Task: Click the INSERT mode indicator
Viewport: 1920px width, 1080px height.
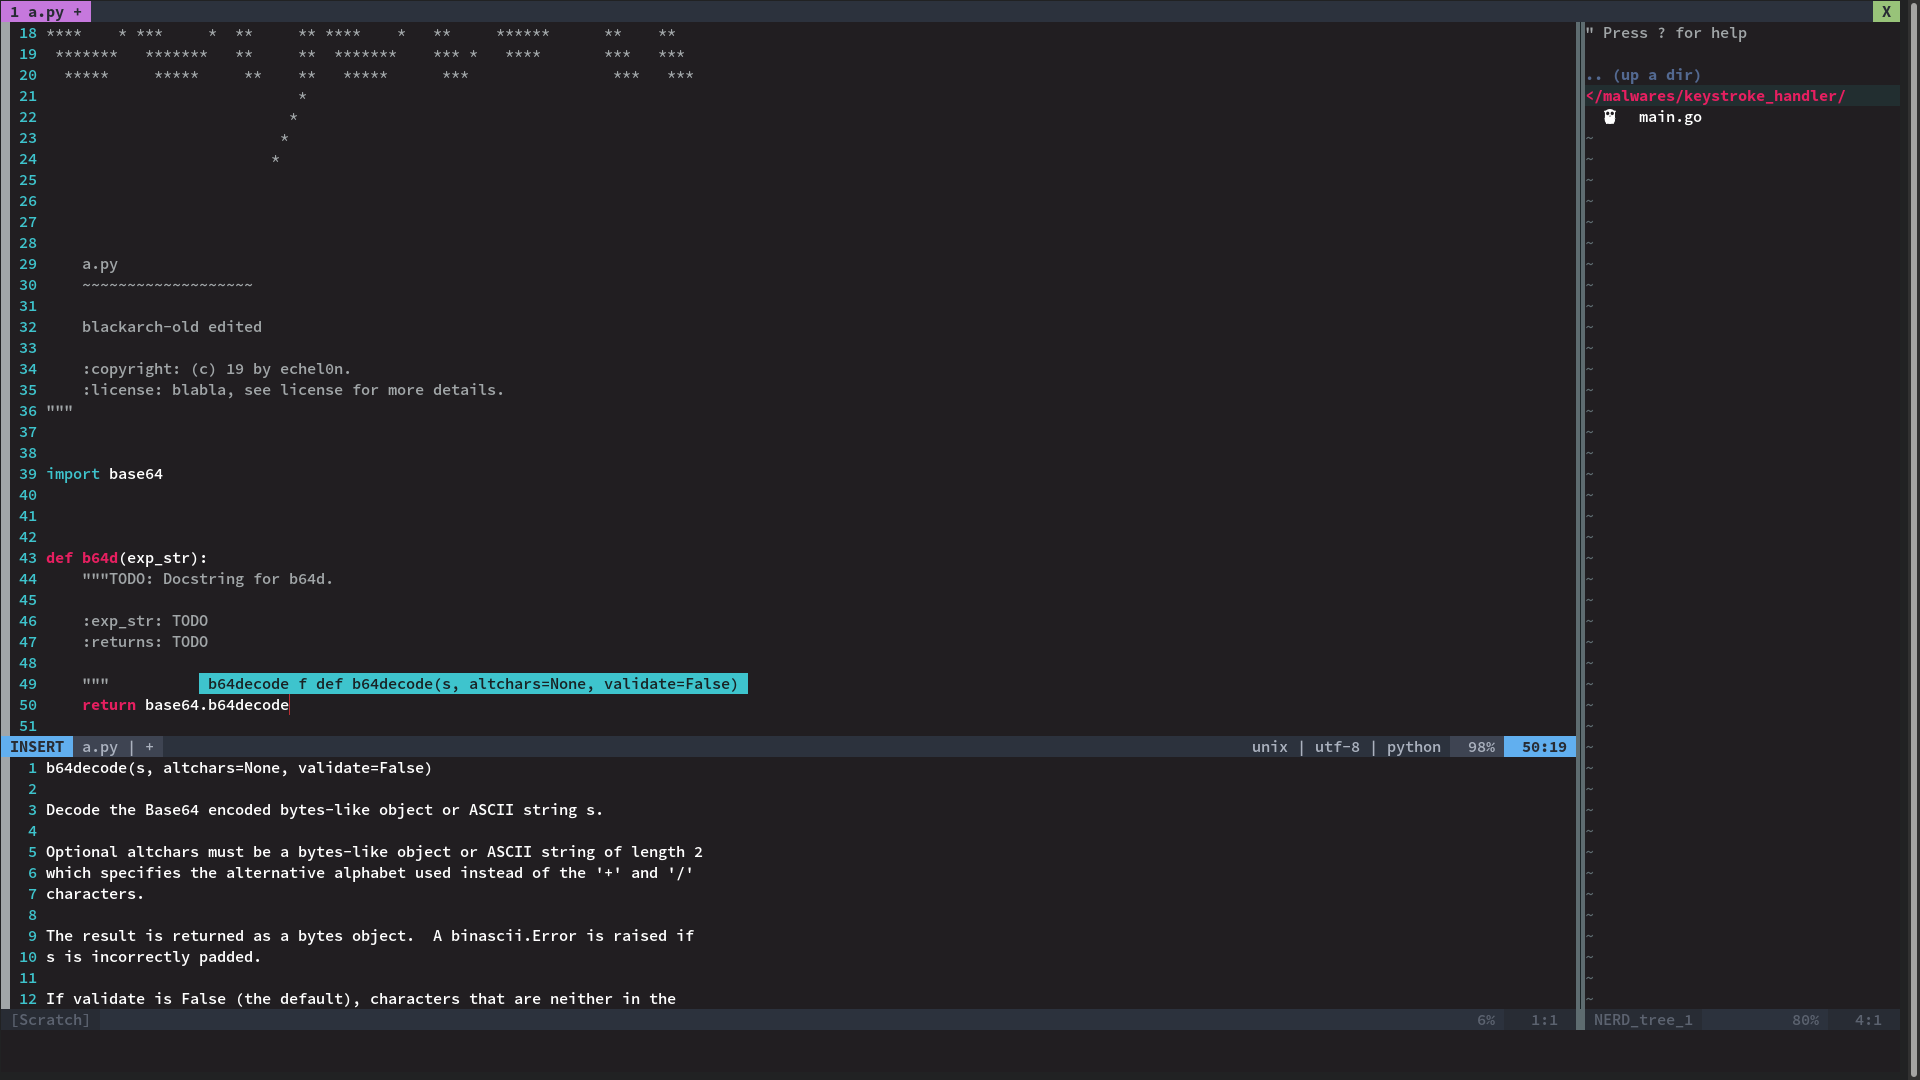Action: point(37,747)
